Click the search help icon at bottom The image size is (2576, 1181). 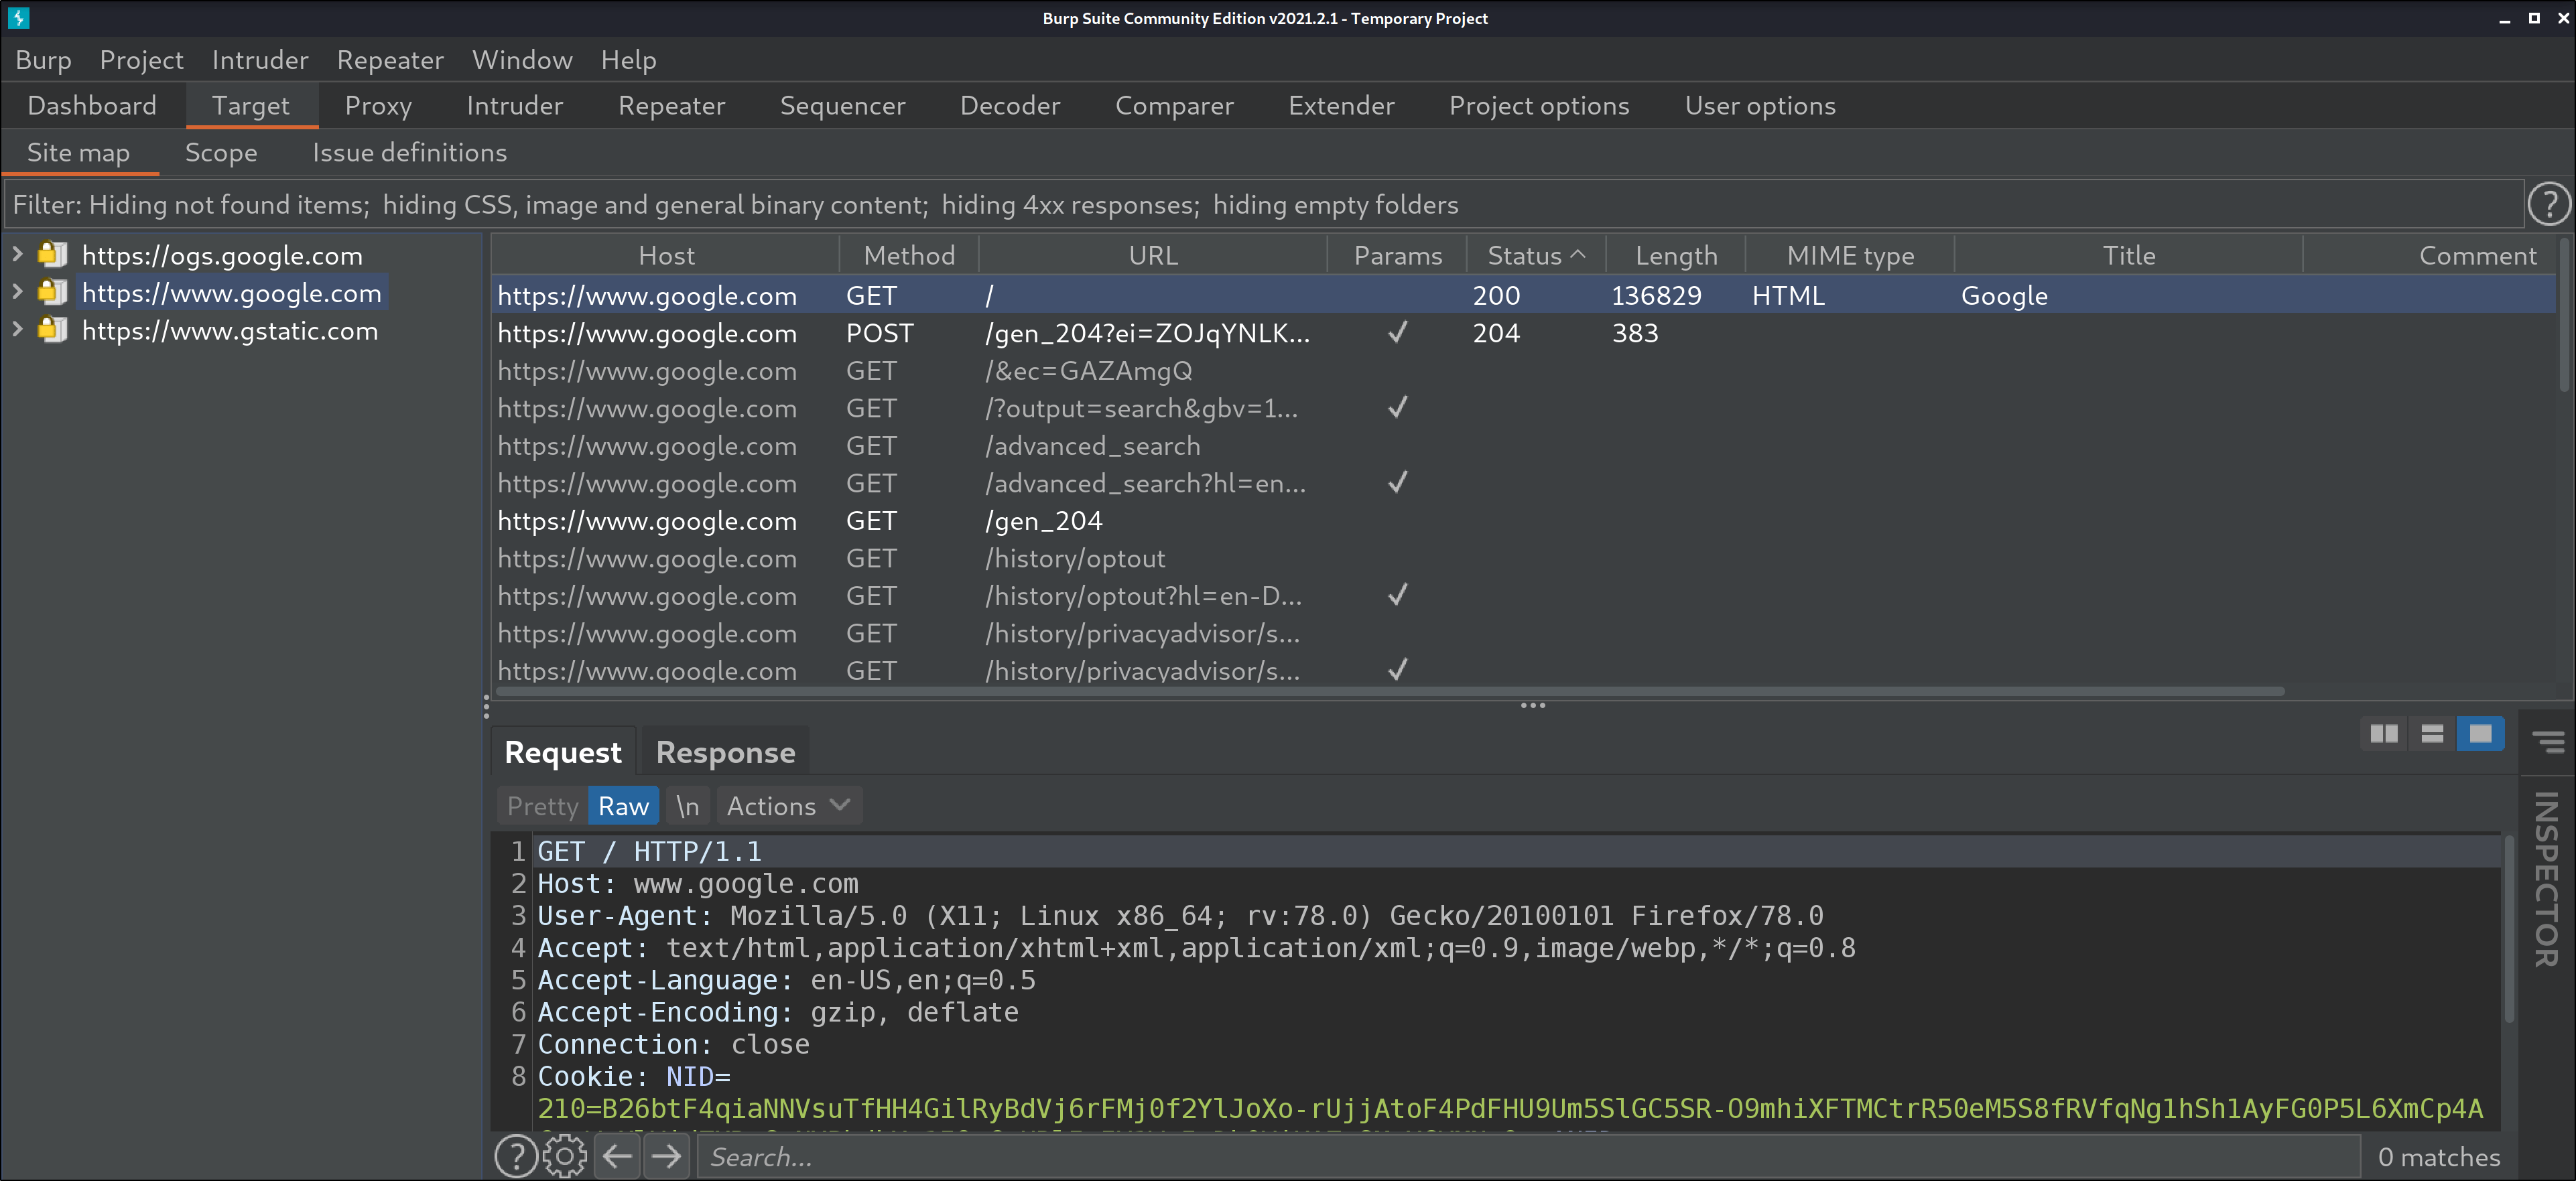click(516, 1157)
